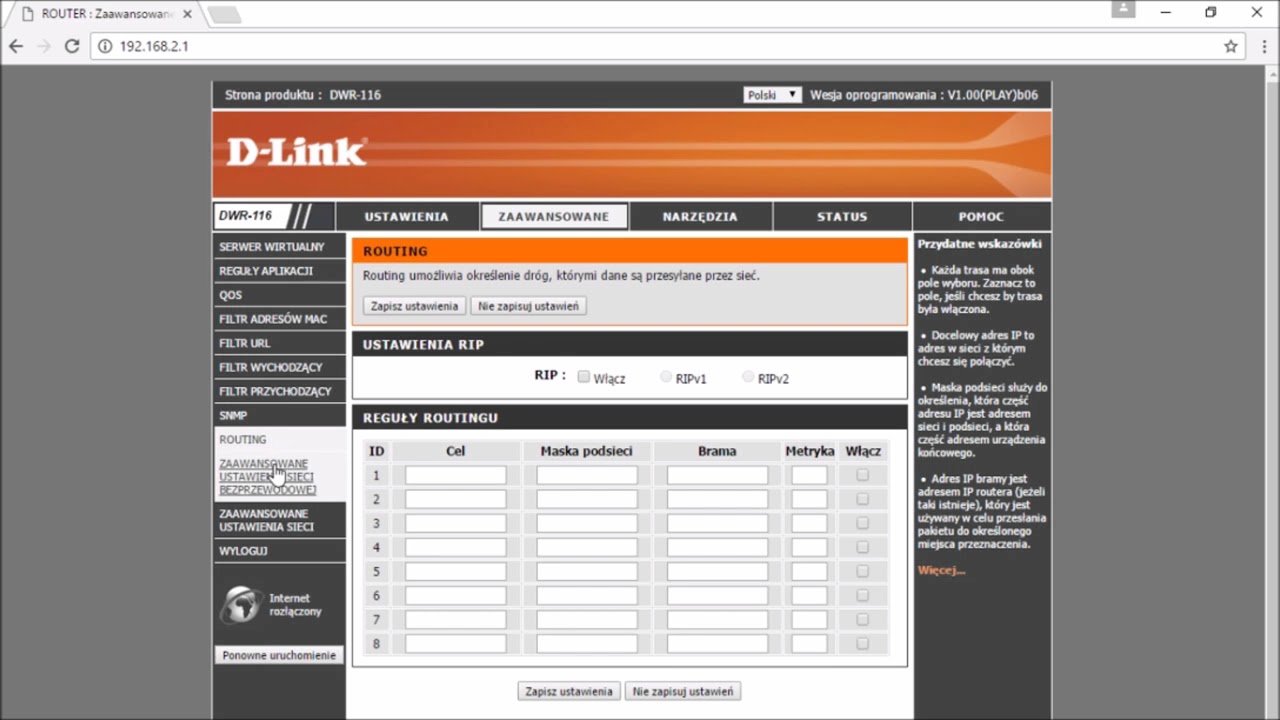Click WYLOGUJ to log out
This screenshot has height=720, width=1280.
point(279,550)
